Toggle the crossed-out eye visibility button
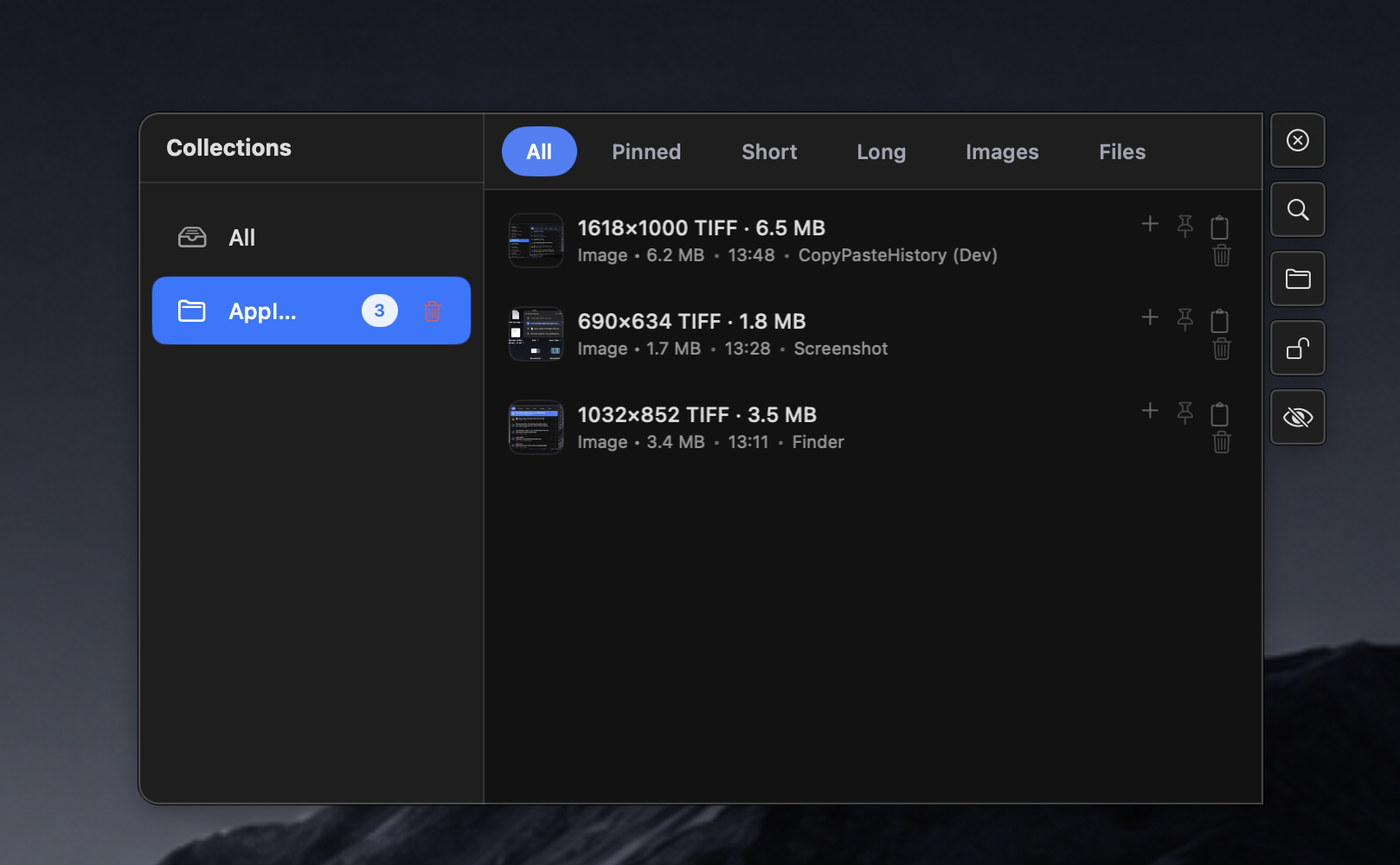 tap(1298, 416)
